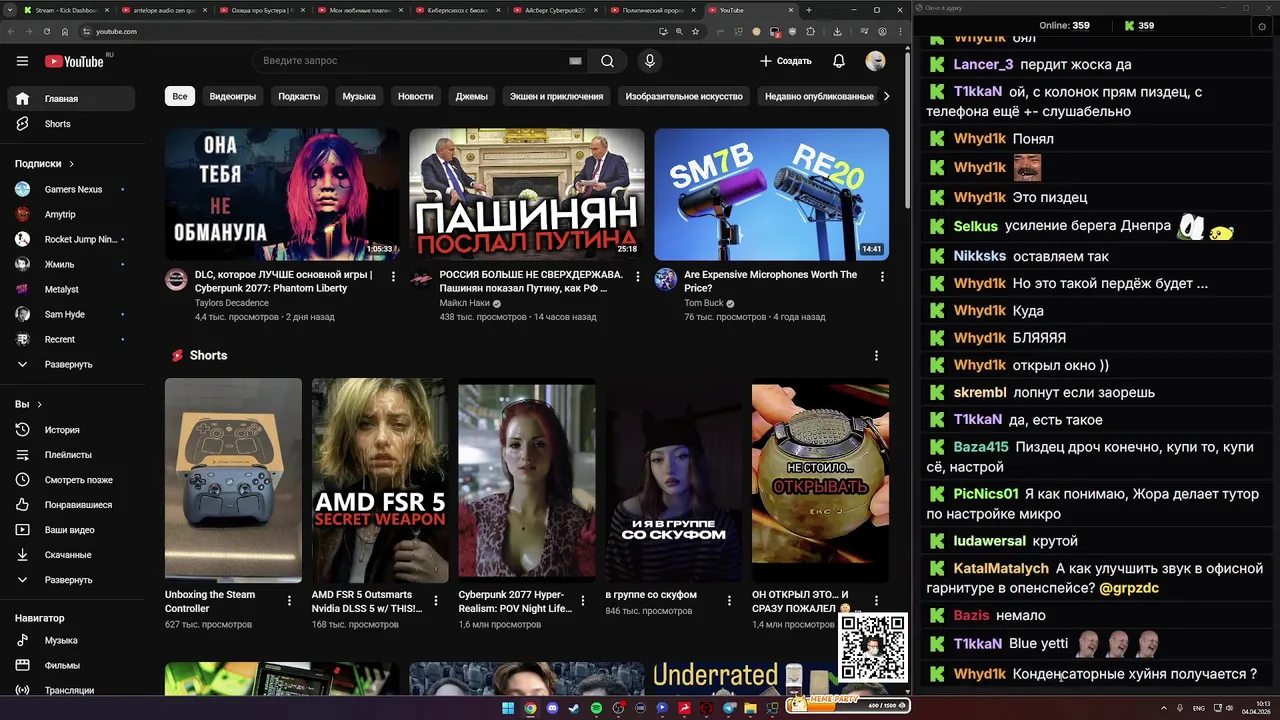Open YouTube notifications bell
This screenshot has width=1280, height=720.
tap(839, 61)
